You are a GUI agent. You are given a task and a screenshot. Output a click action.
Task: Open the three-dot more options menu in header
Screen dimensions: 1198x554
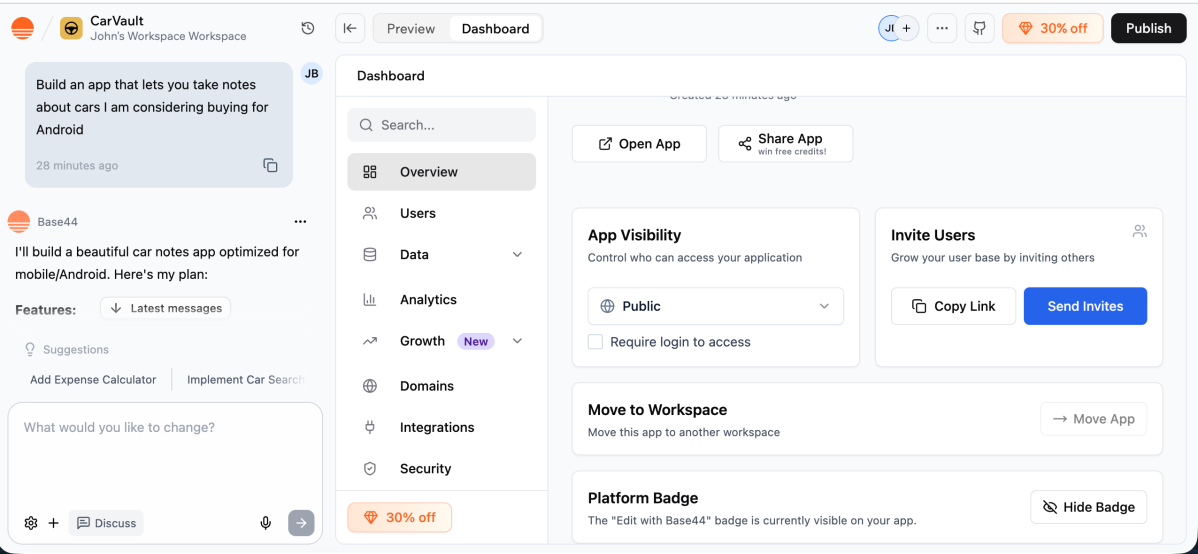coord(942,28)
